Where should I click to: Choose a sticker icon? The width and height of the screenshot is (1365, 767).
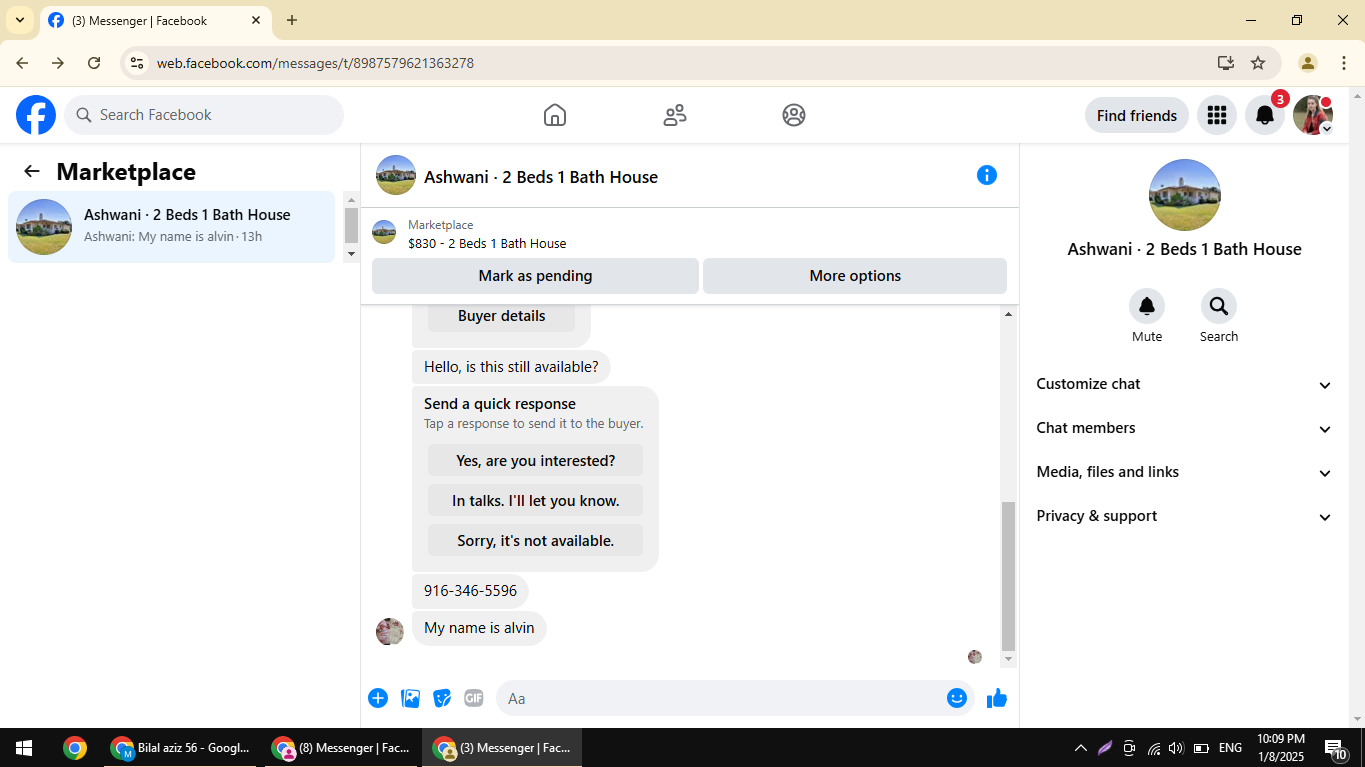442,698
